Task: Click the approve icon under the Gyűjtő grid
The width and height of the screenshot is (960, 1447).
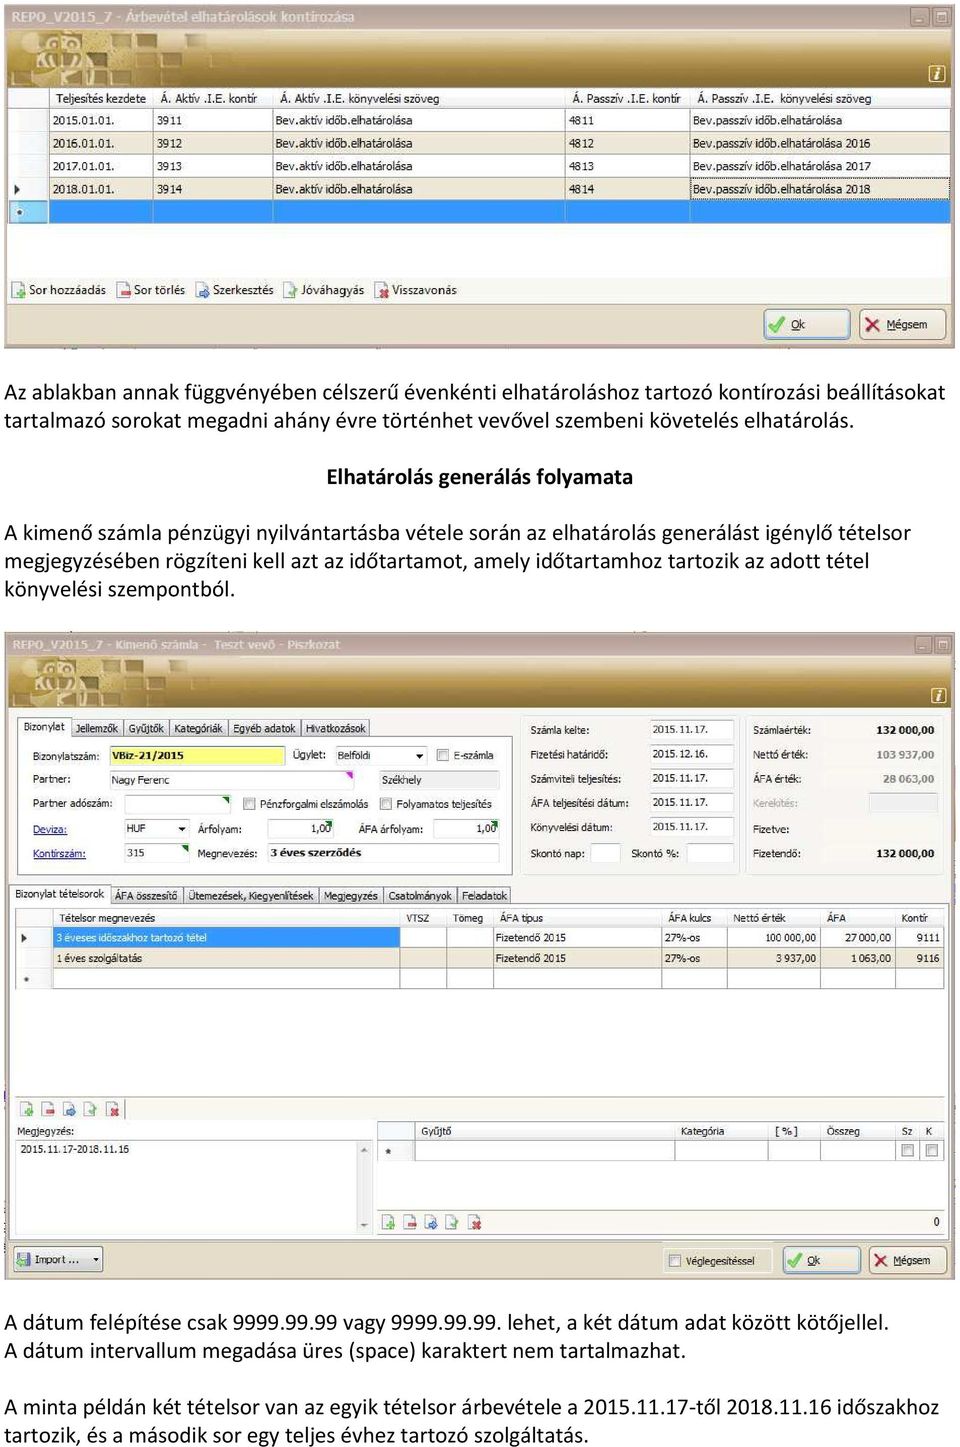Action: [x=452, y=1222]
